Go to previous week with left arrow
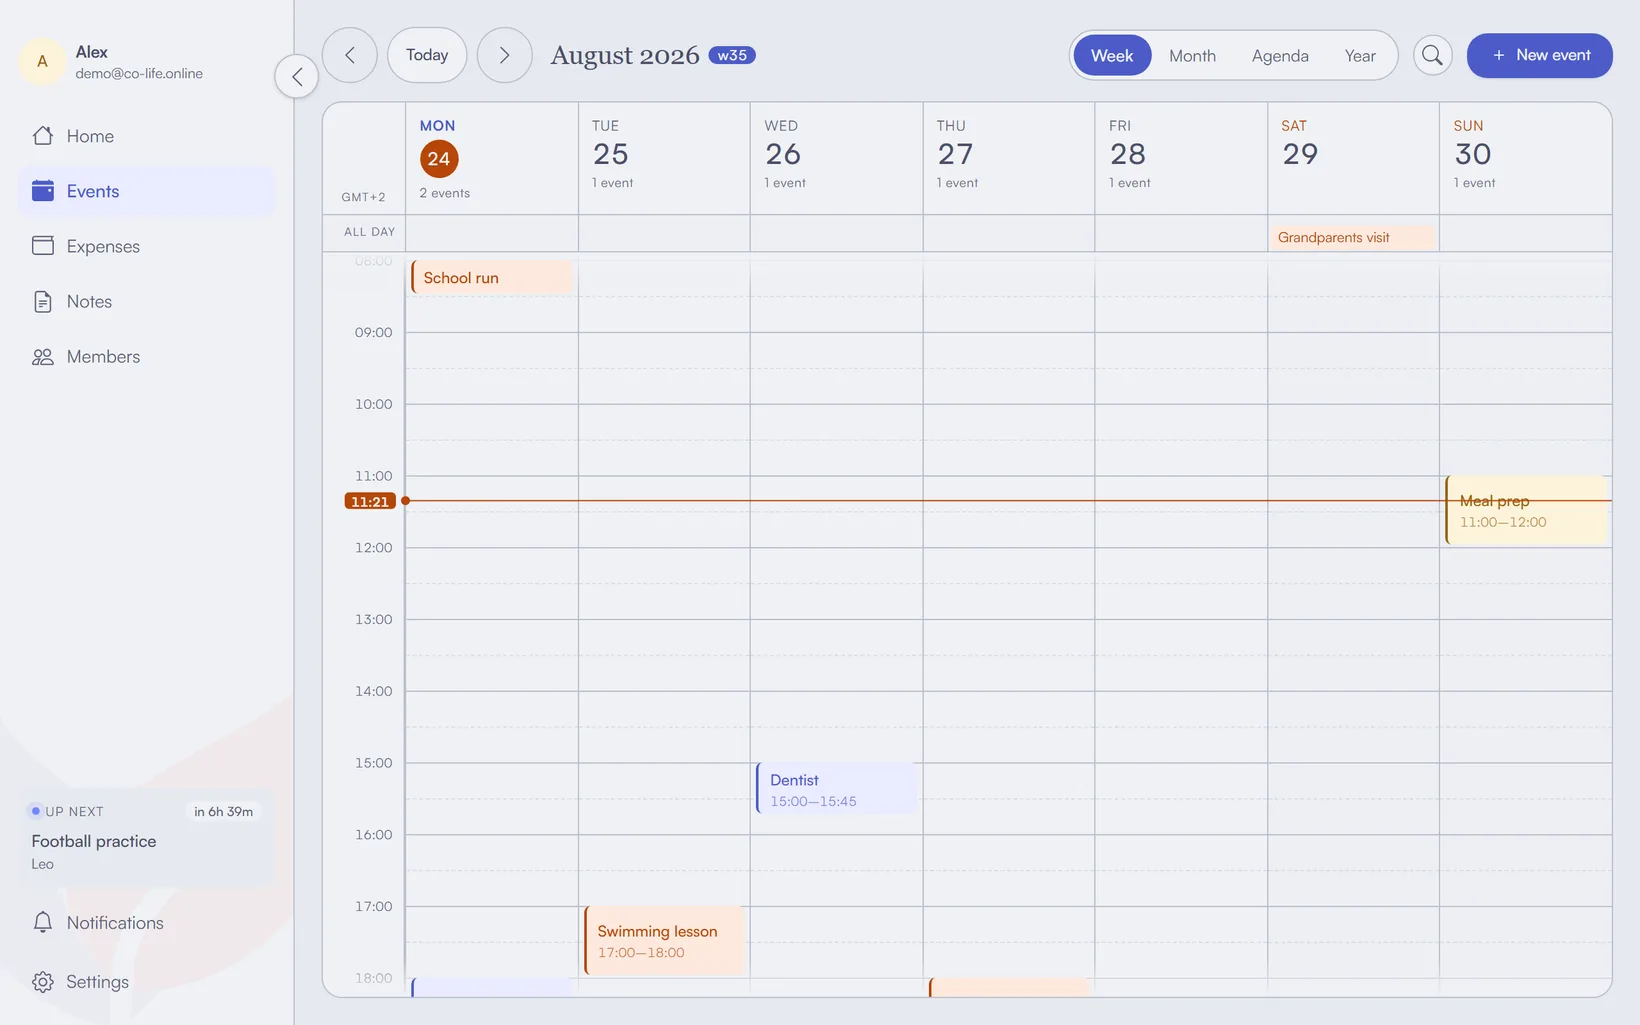This screenshot has height=1025, width=1640. pos(350,55)
